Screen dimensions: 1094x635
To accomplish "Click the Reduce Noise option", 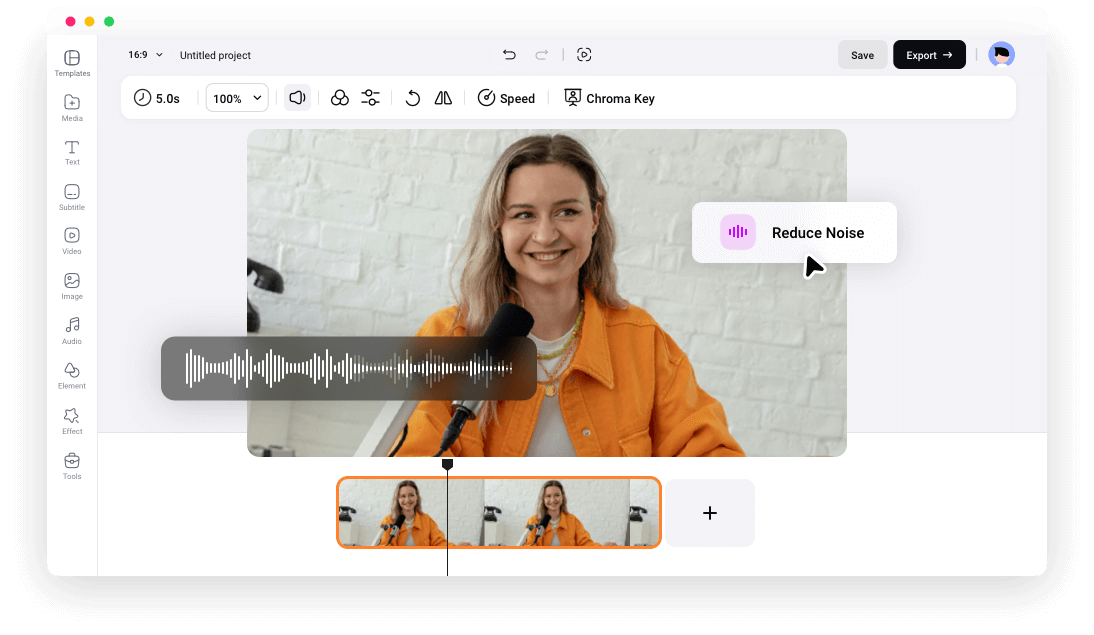I will click(x=794, y=232).
